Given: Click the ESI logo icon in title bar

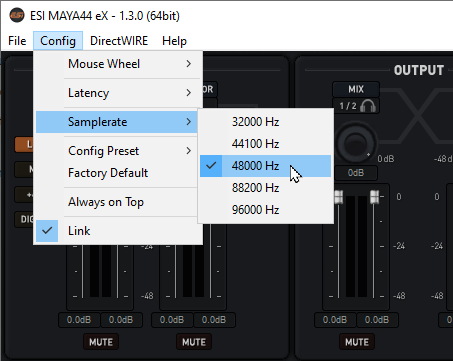Looking at the screenshot, I should (x=17, y=15).
